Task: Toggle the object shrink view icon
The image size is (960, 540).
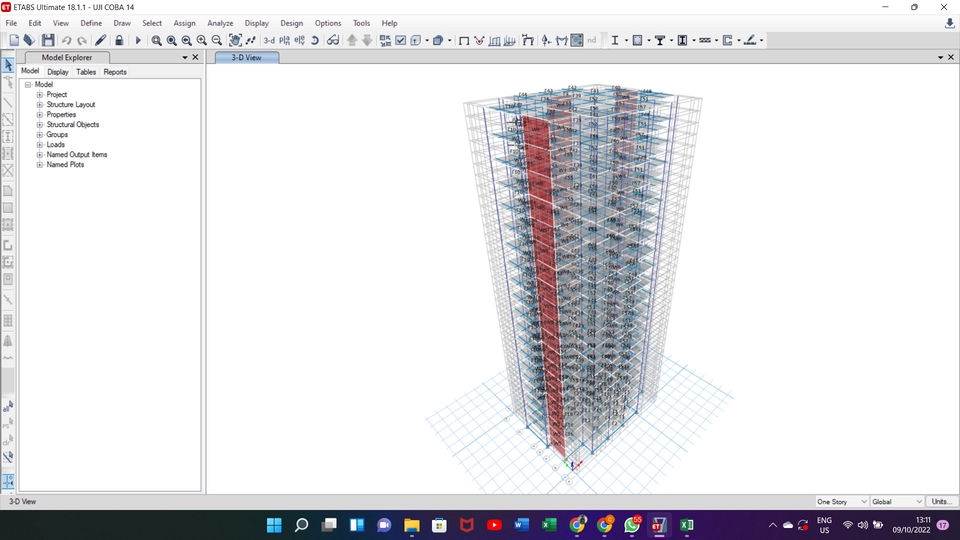Action: [x=385, y=40]
